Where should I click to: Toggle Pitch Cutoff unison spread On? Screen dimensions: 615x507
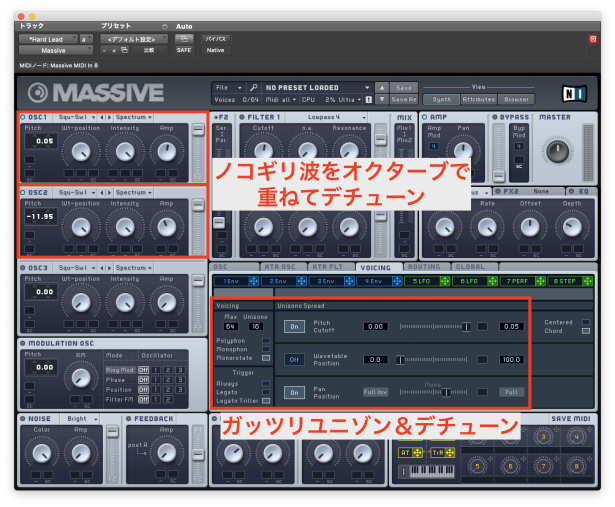(295, 326)
